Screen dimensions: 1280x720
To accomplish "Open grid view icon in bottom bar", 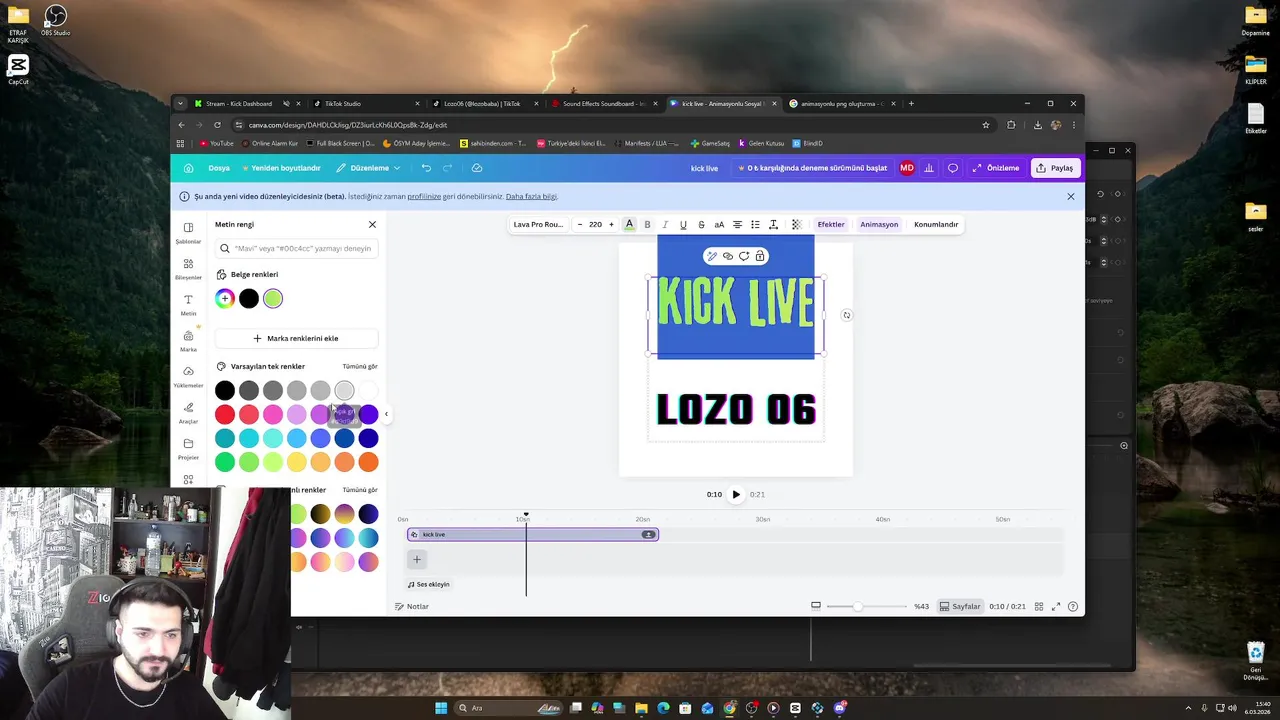I will pyautogui.click(x=1039, y=606).
